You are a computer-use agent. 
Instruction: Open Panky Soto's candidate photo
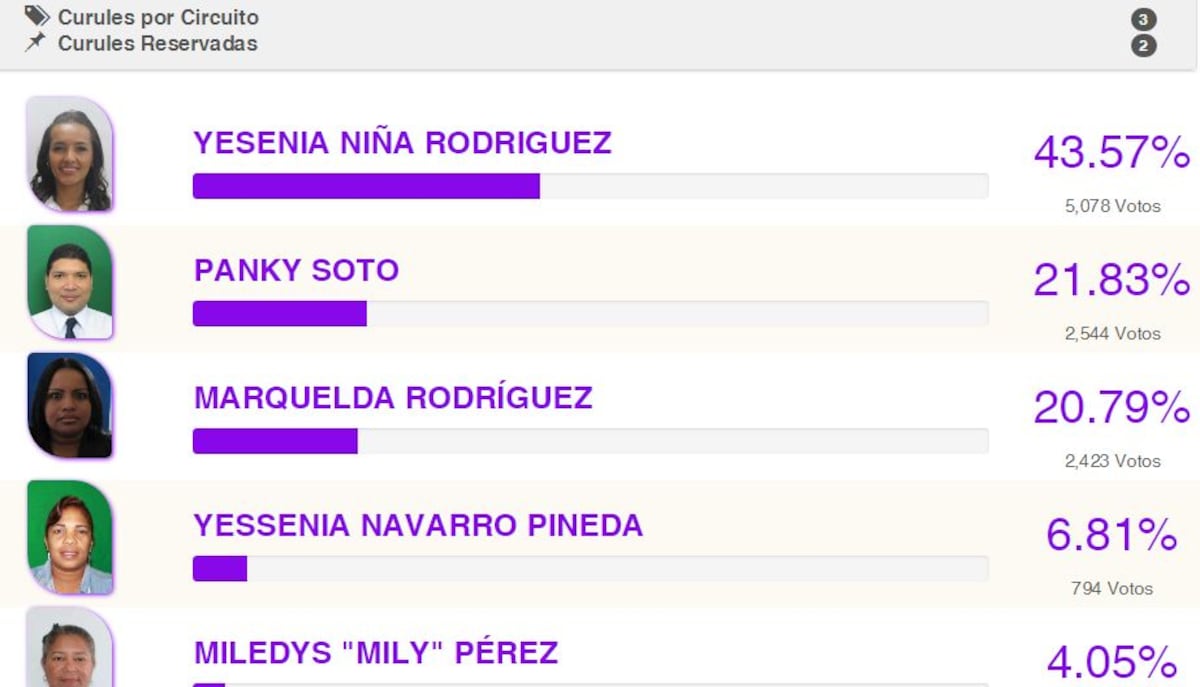tap(69, 282)
